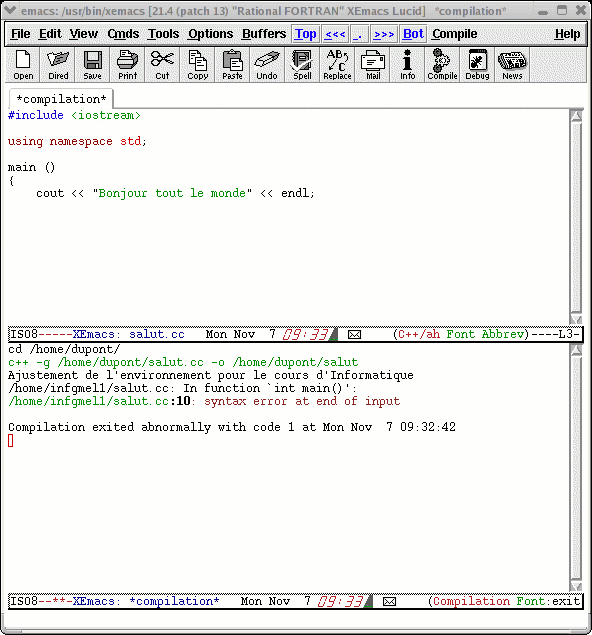Click the minibuffer echo area at bottom

[296, 618]
